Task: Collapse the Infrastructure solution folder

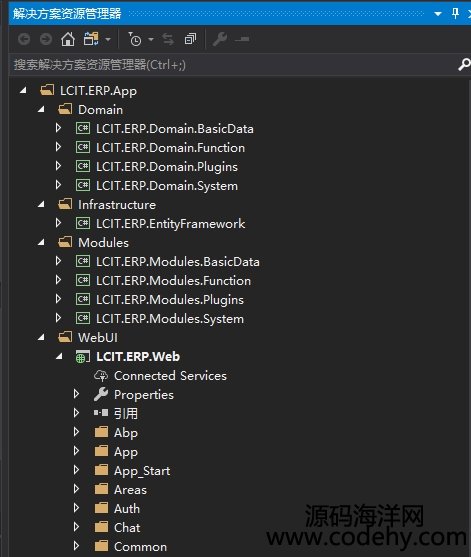Action: click(x=41, y=204)
